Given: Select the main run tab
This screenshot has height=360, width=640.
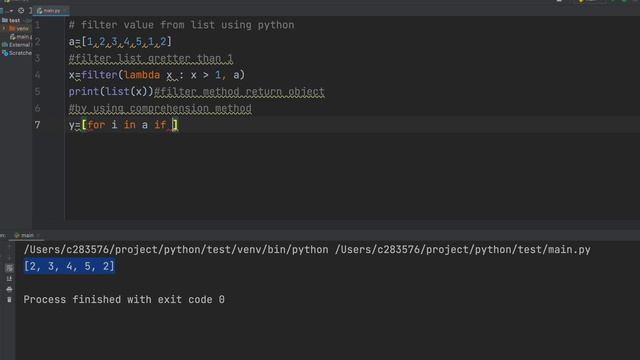Looking at the screenshot, I should pos(27,236).
